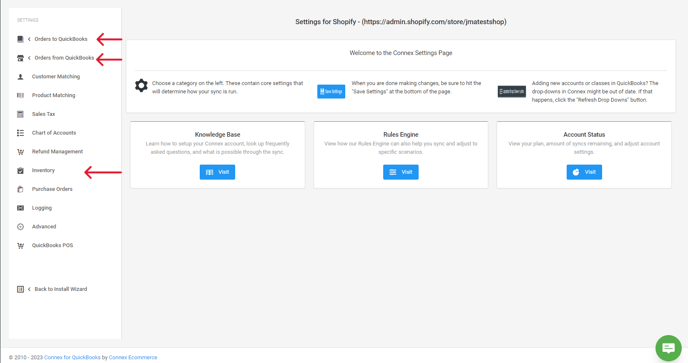Open Sales Tax settings
The width and height of the screenshot is (688, 363).
(43, 114)
